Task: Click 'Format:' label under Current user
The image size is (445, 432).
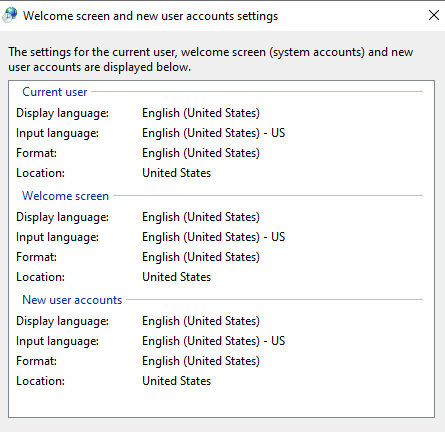Action: [36, 153]
